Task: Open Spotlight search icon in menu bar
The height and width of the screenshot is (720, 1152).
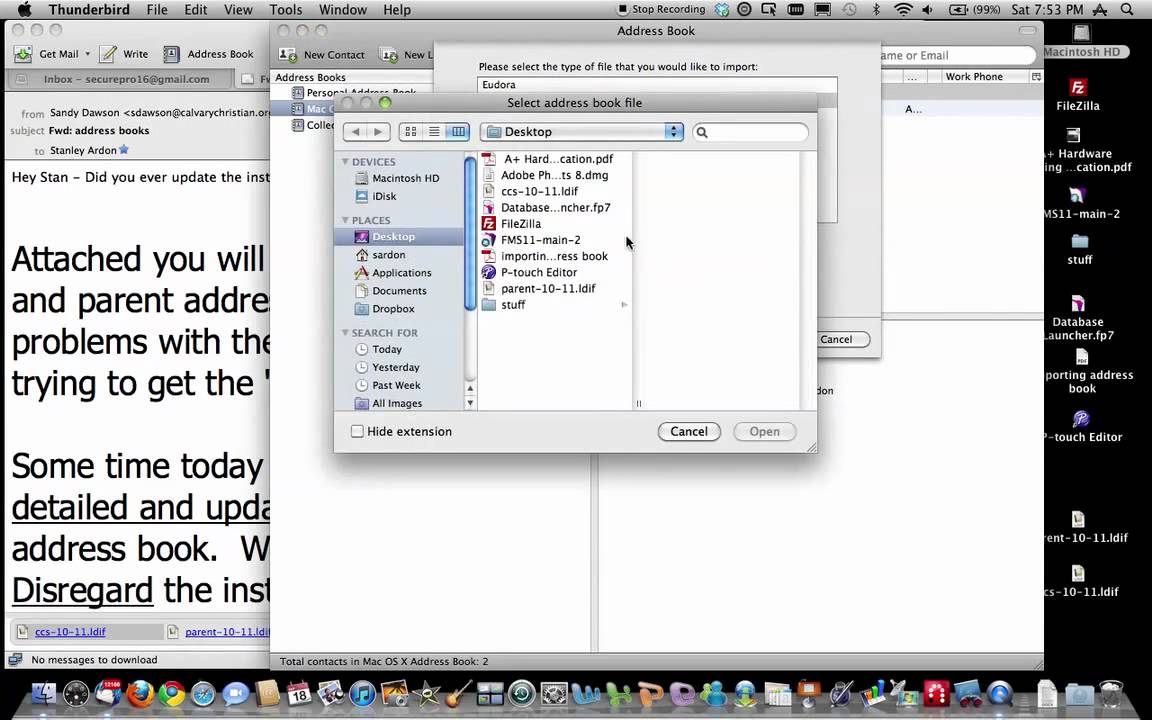Action: pos(1127,10)
